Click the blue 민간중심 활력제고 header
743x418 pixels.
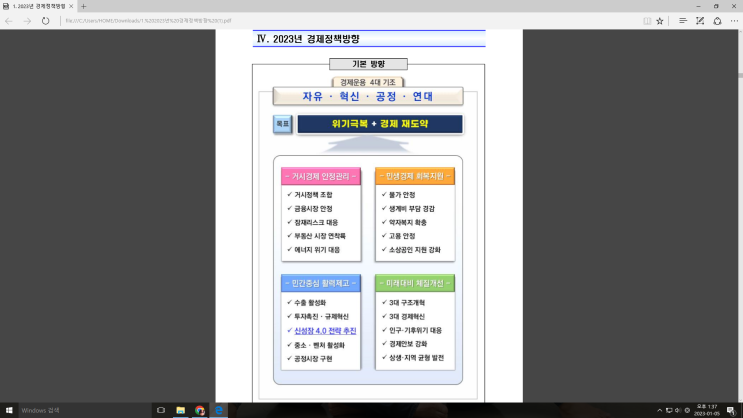[321, 283]
